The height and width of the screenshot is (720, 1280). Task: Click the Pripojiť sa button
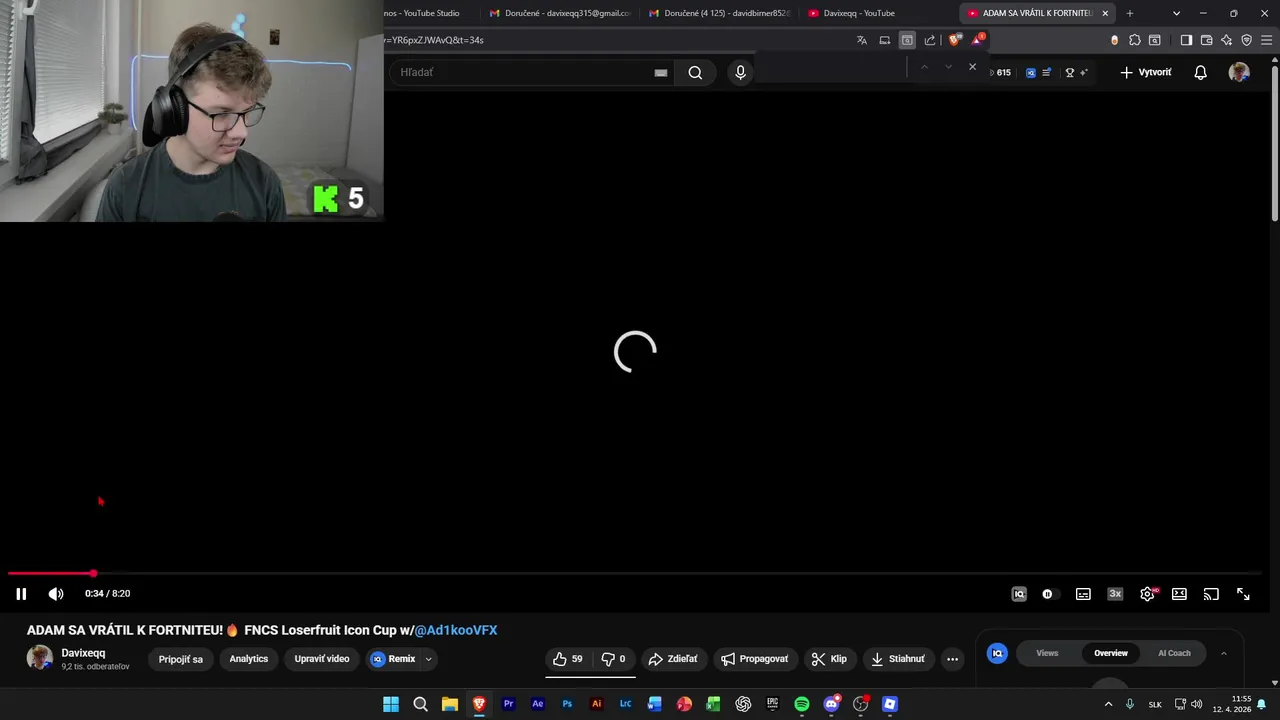pyautogui.click(x=180, y=659)
